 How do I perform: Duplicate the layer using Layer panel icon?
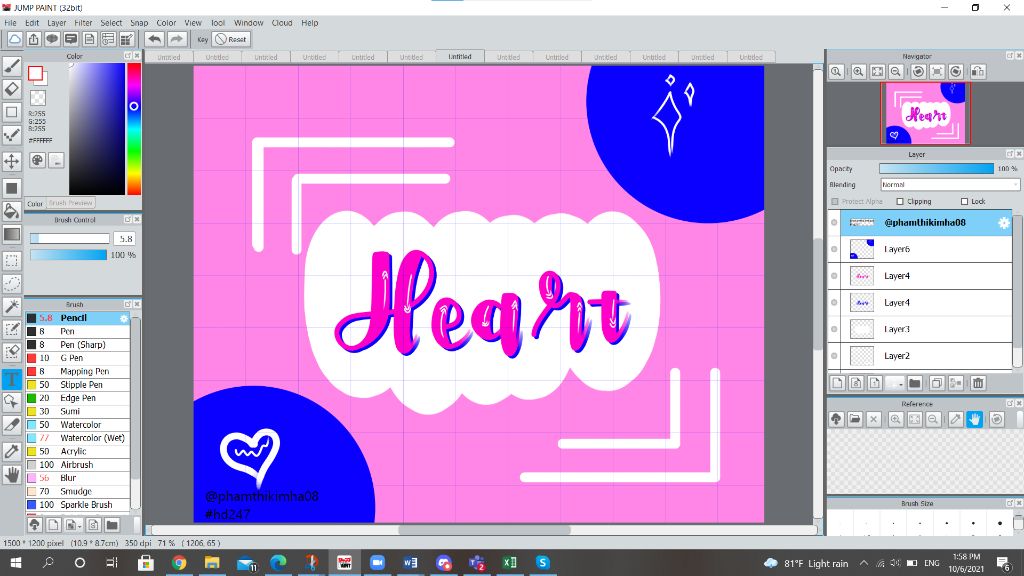(936, 383)
